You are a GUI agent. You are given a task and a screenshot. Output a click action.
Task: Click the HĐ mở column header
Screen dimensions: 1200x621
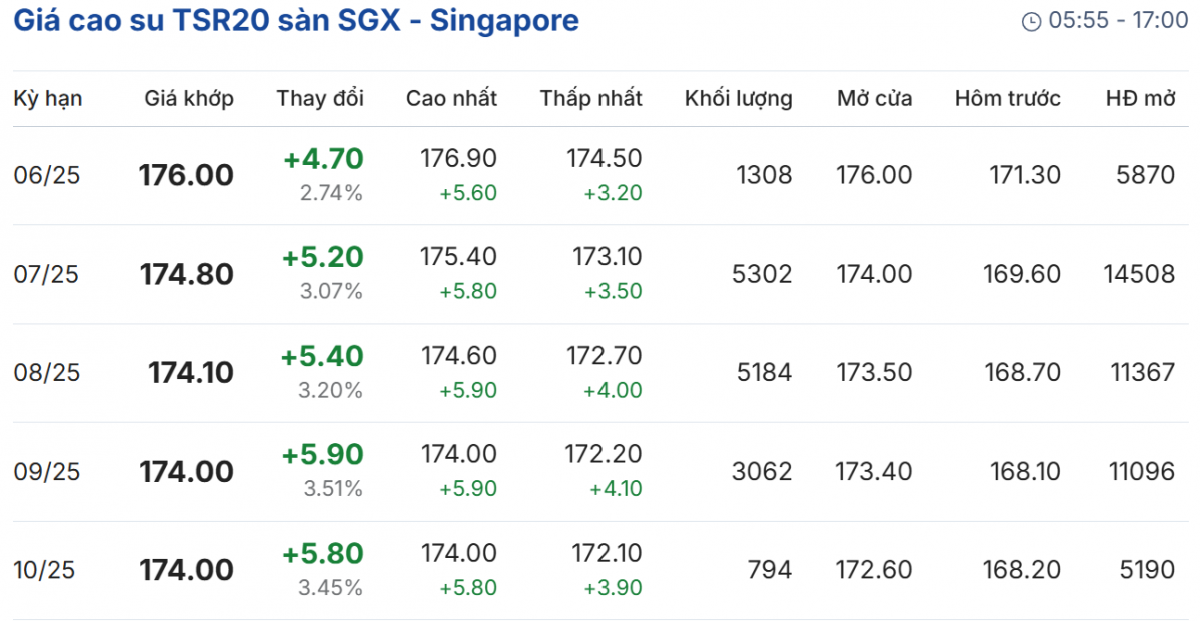1140,98
